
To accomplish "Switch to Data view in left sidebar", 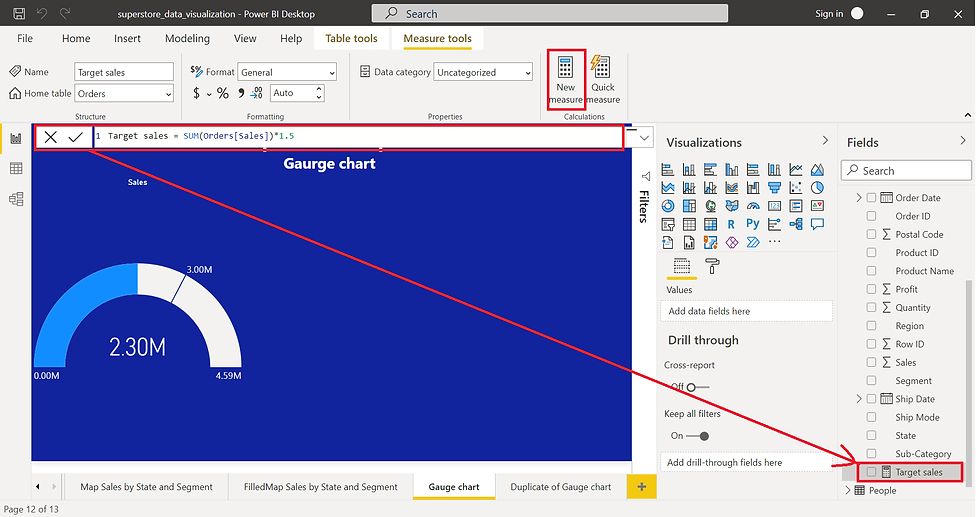I will pos(16,168).
